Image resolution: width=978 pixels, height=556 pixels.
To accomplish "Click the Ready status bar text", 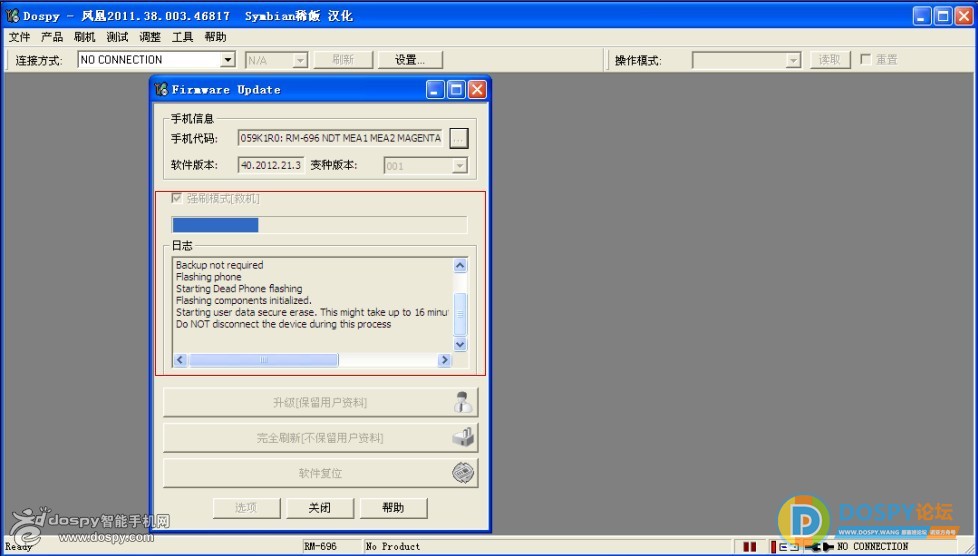I will tap(18, 547).
